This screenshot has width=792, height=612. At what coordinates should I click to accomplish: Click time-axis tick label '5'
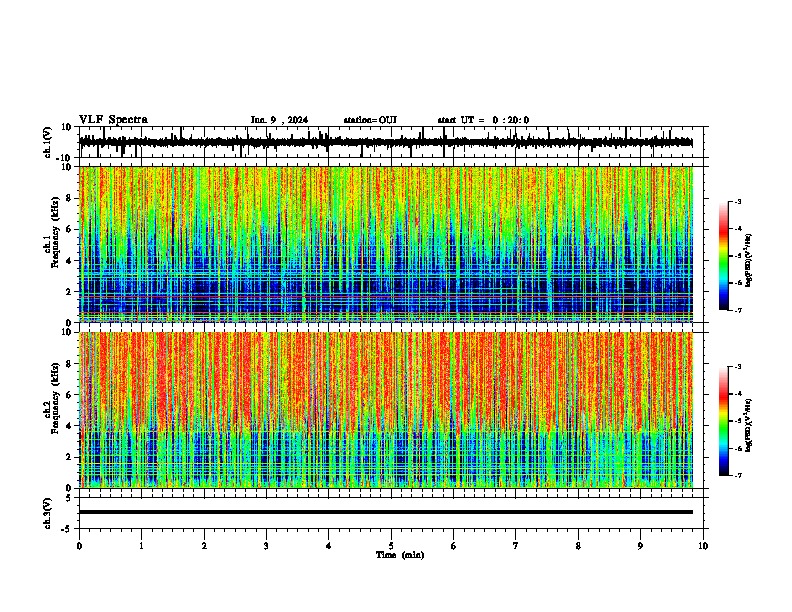click(x=391, y=546)
